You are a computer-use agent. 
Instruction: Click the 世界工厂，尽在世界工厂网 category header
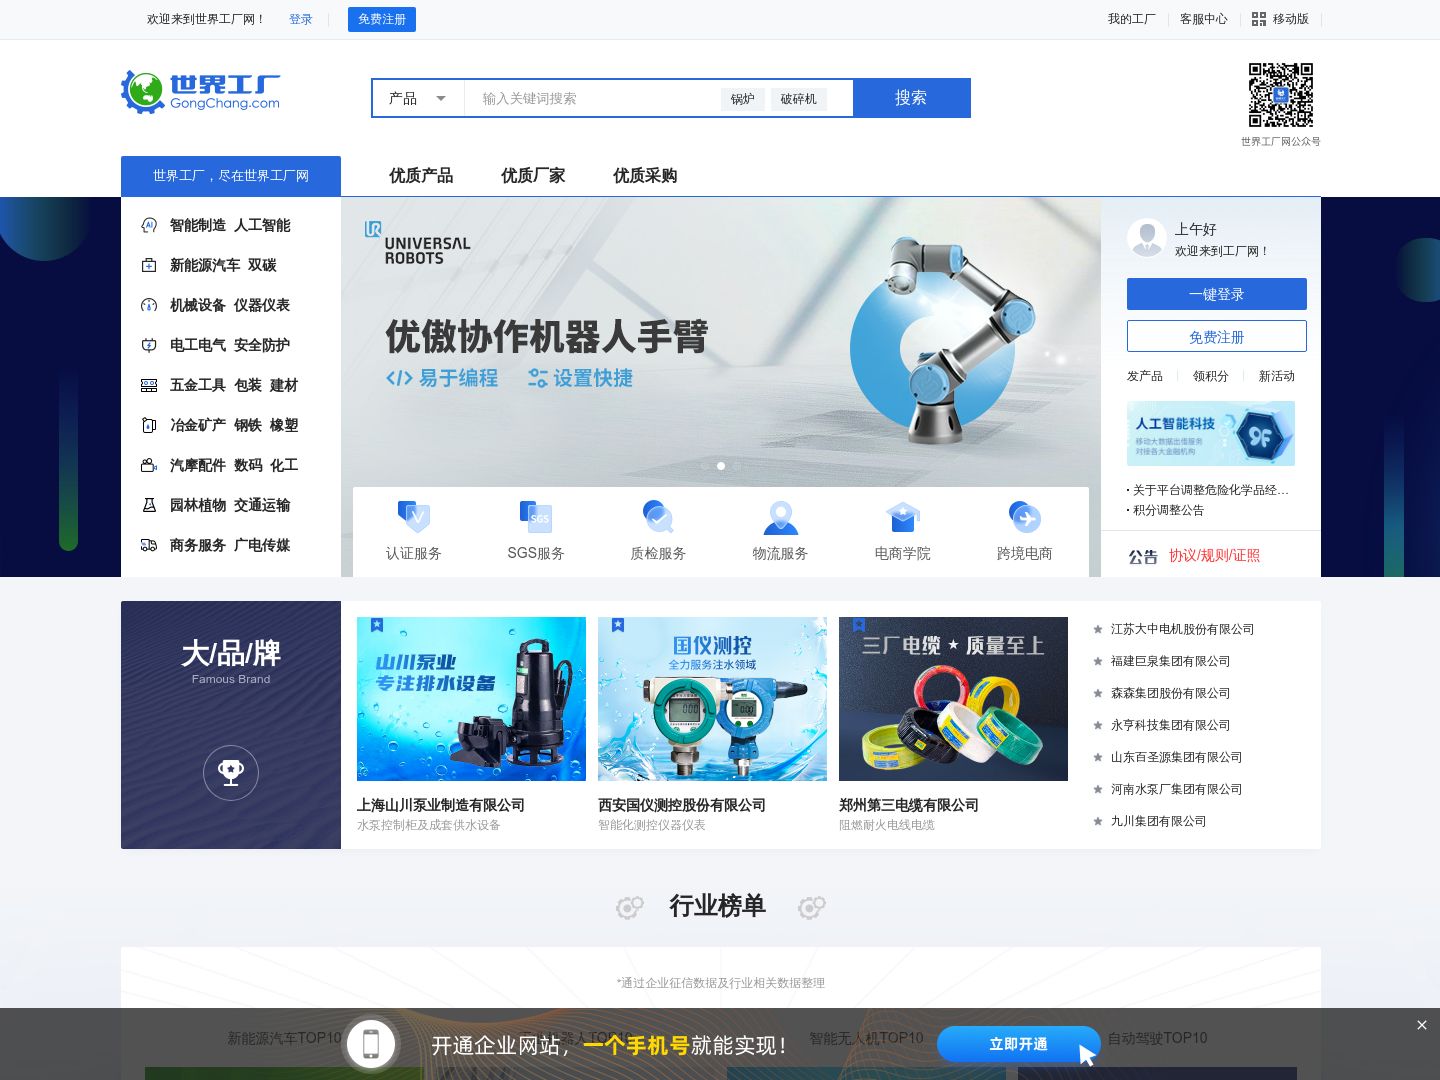coord(231,176)
